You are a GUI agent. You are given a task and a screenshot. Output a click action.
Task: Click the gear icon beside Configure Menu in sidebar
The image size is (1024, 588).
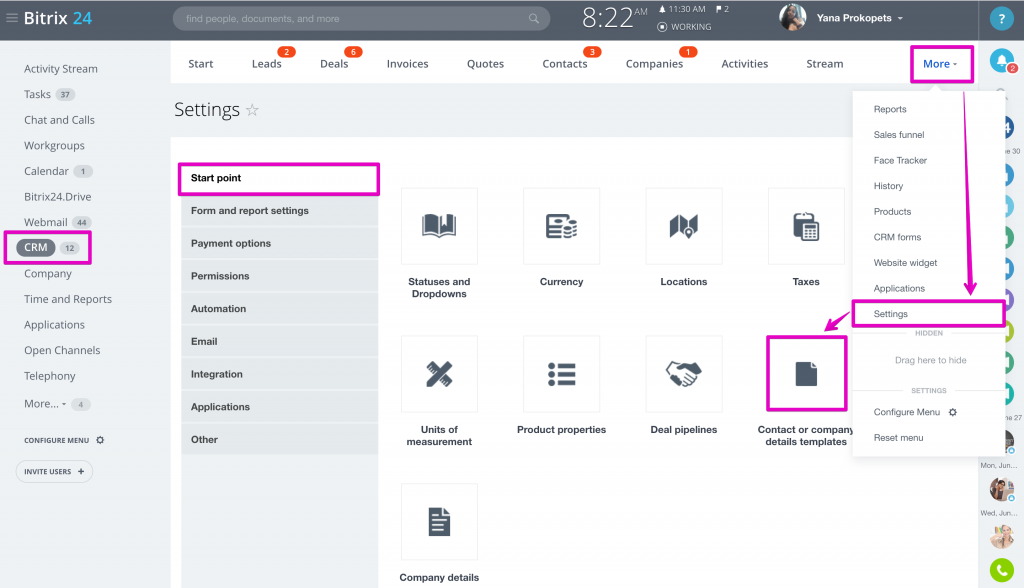click(100, 440)
